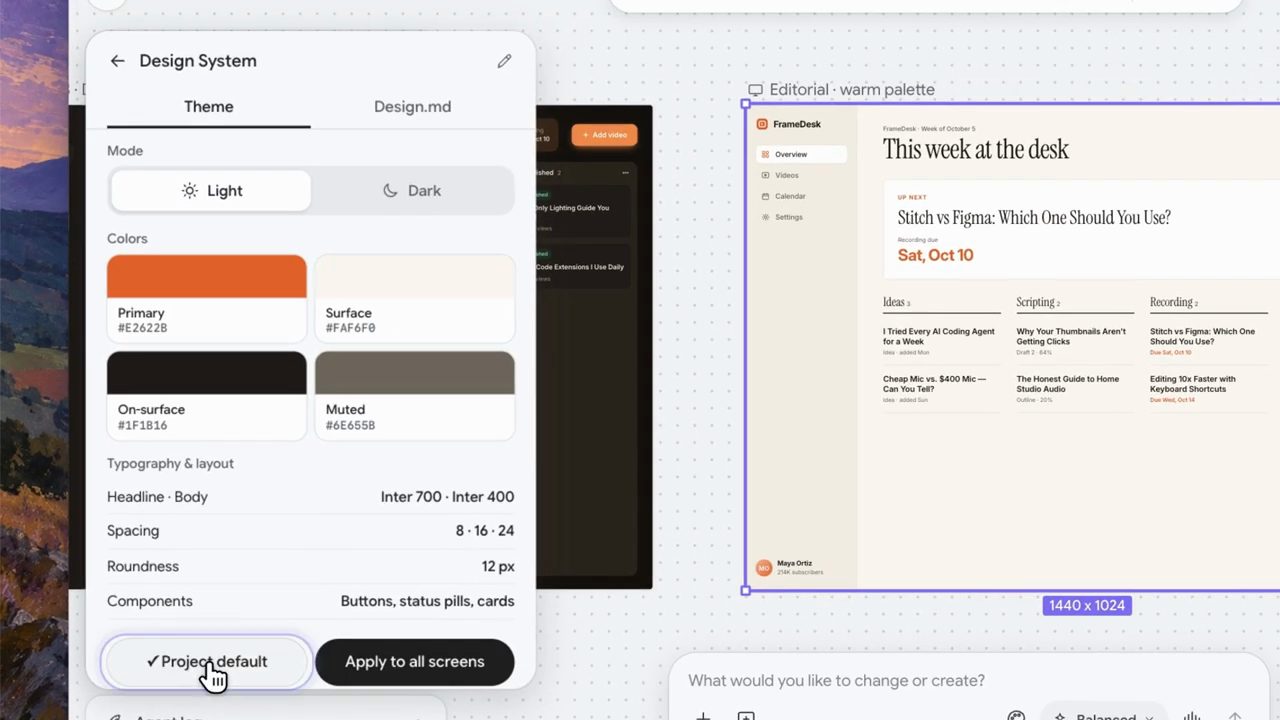Switch to the Theme tab
The image size is (1280, 720).
click(209, 107)
